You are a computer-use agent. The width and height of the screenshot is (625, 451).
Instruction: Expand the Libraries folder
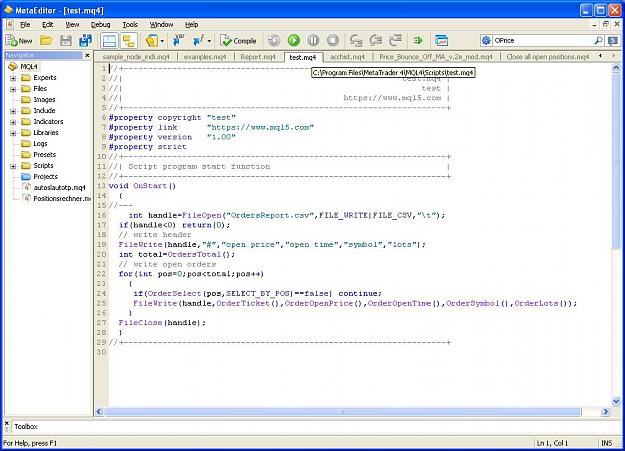[13, 133]
